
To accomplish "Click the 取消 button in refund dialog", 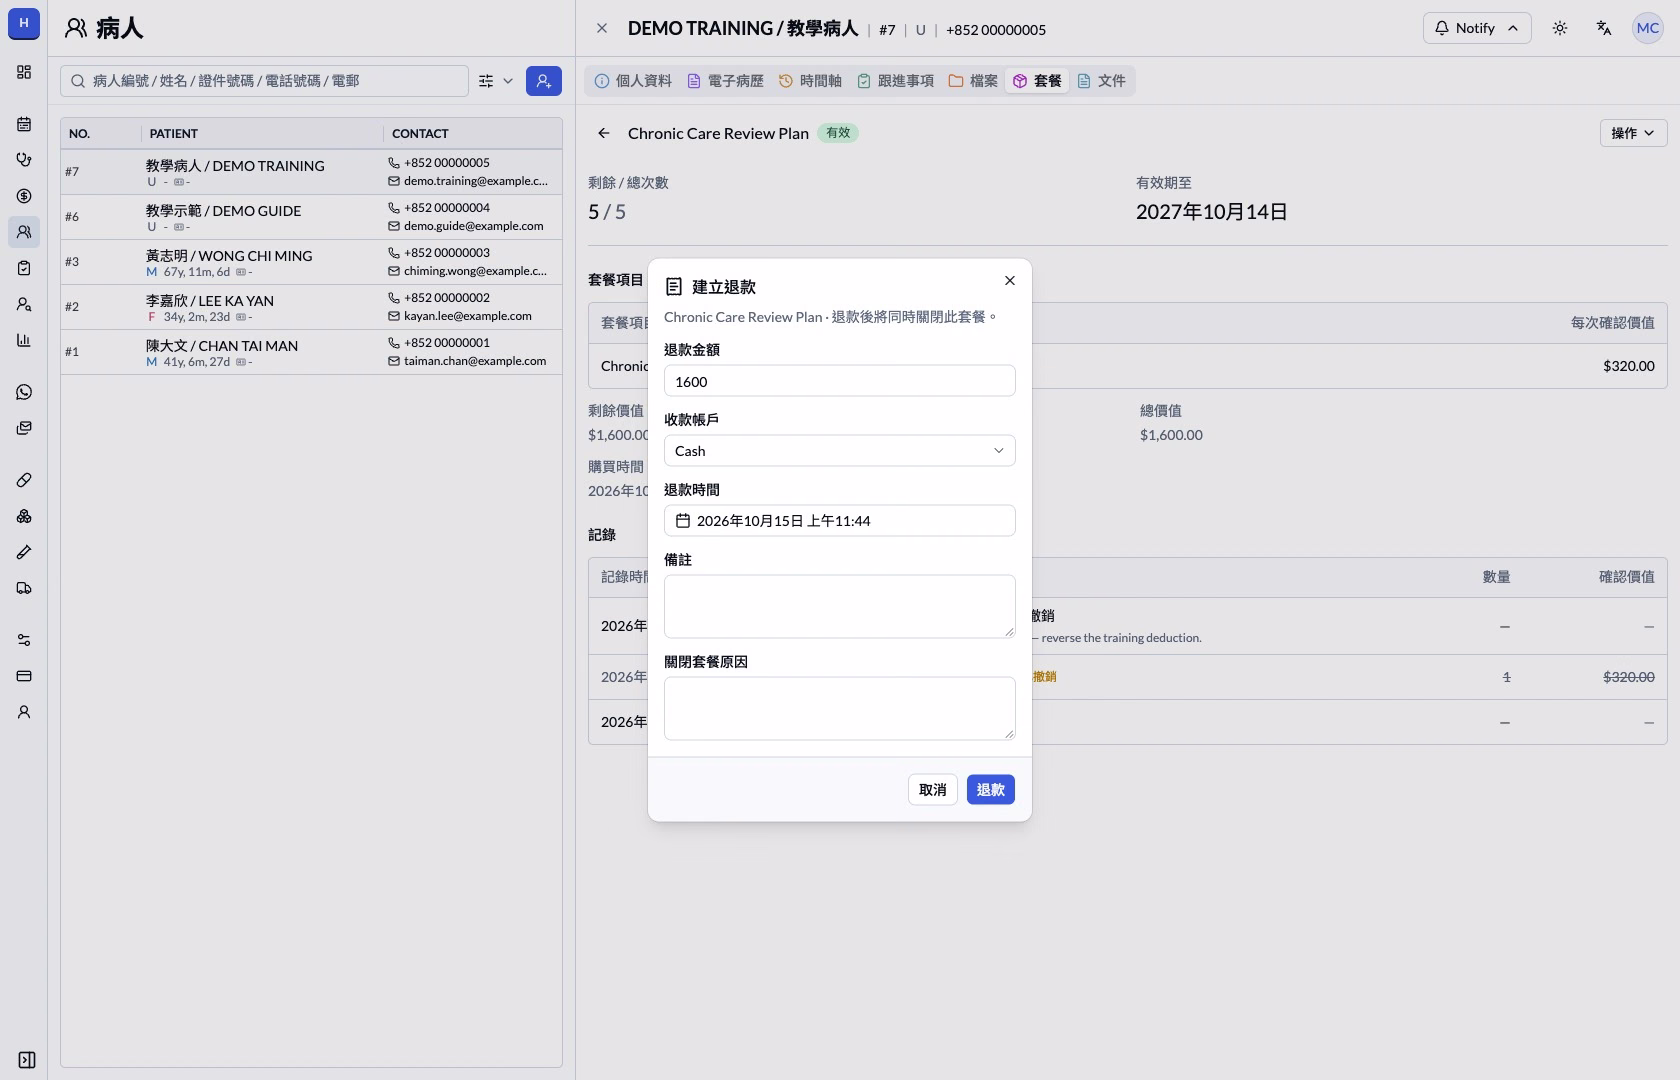I will click(933, 790).
